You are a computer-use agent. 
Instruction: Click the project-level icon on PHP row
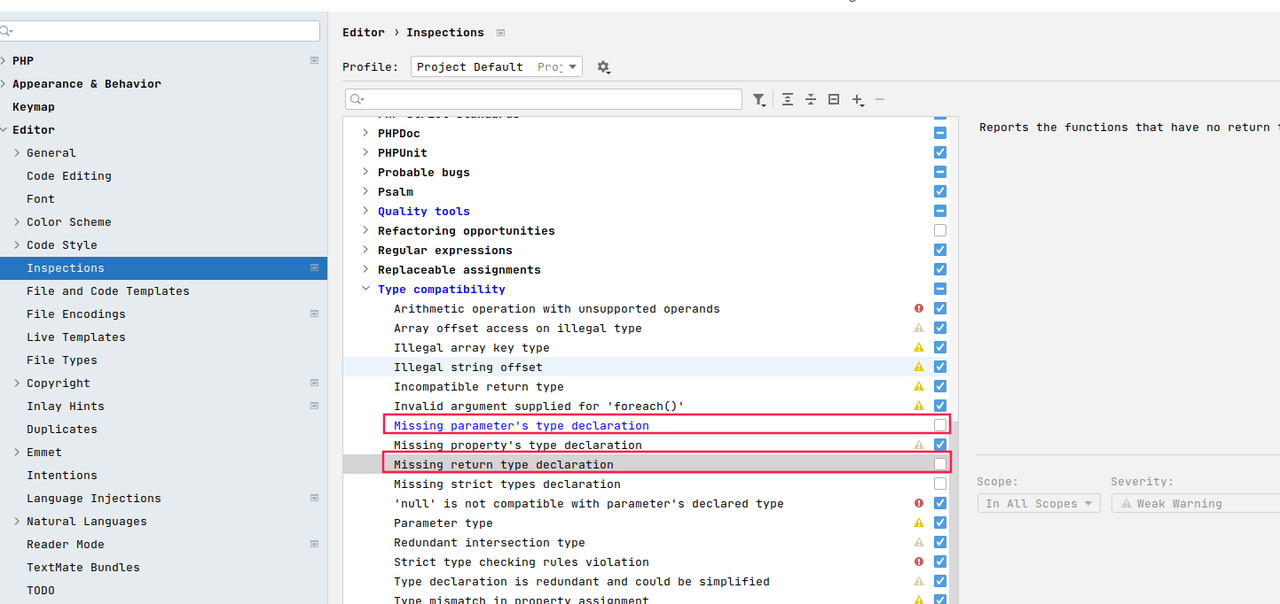tap(314, 61)
